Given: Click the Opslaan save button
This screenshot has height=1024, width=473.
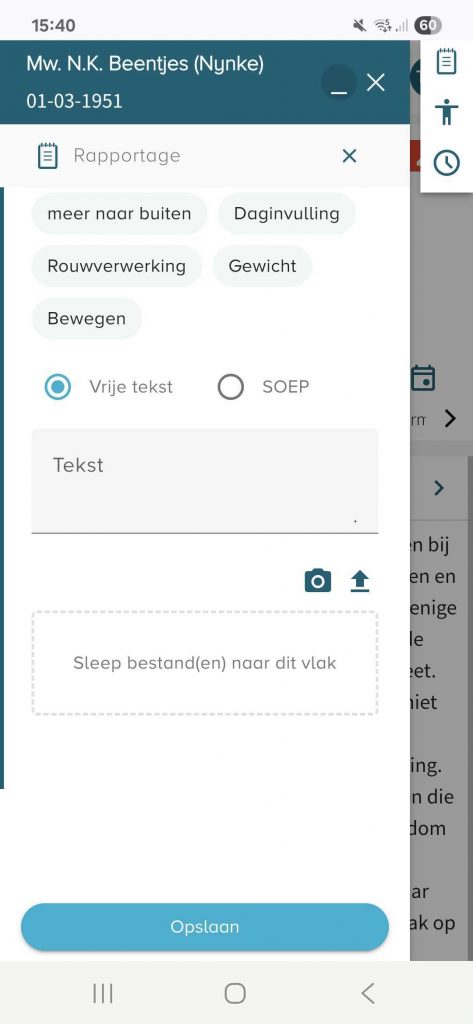Looking at the screenshot, I should [205, 927].
